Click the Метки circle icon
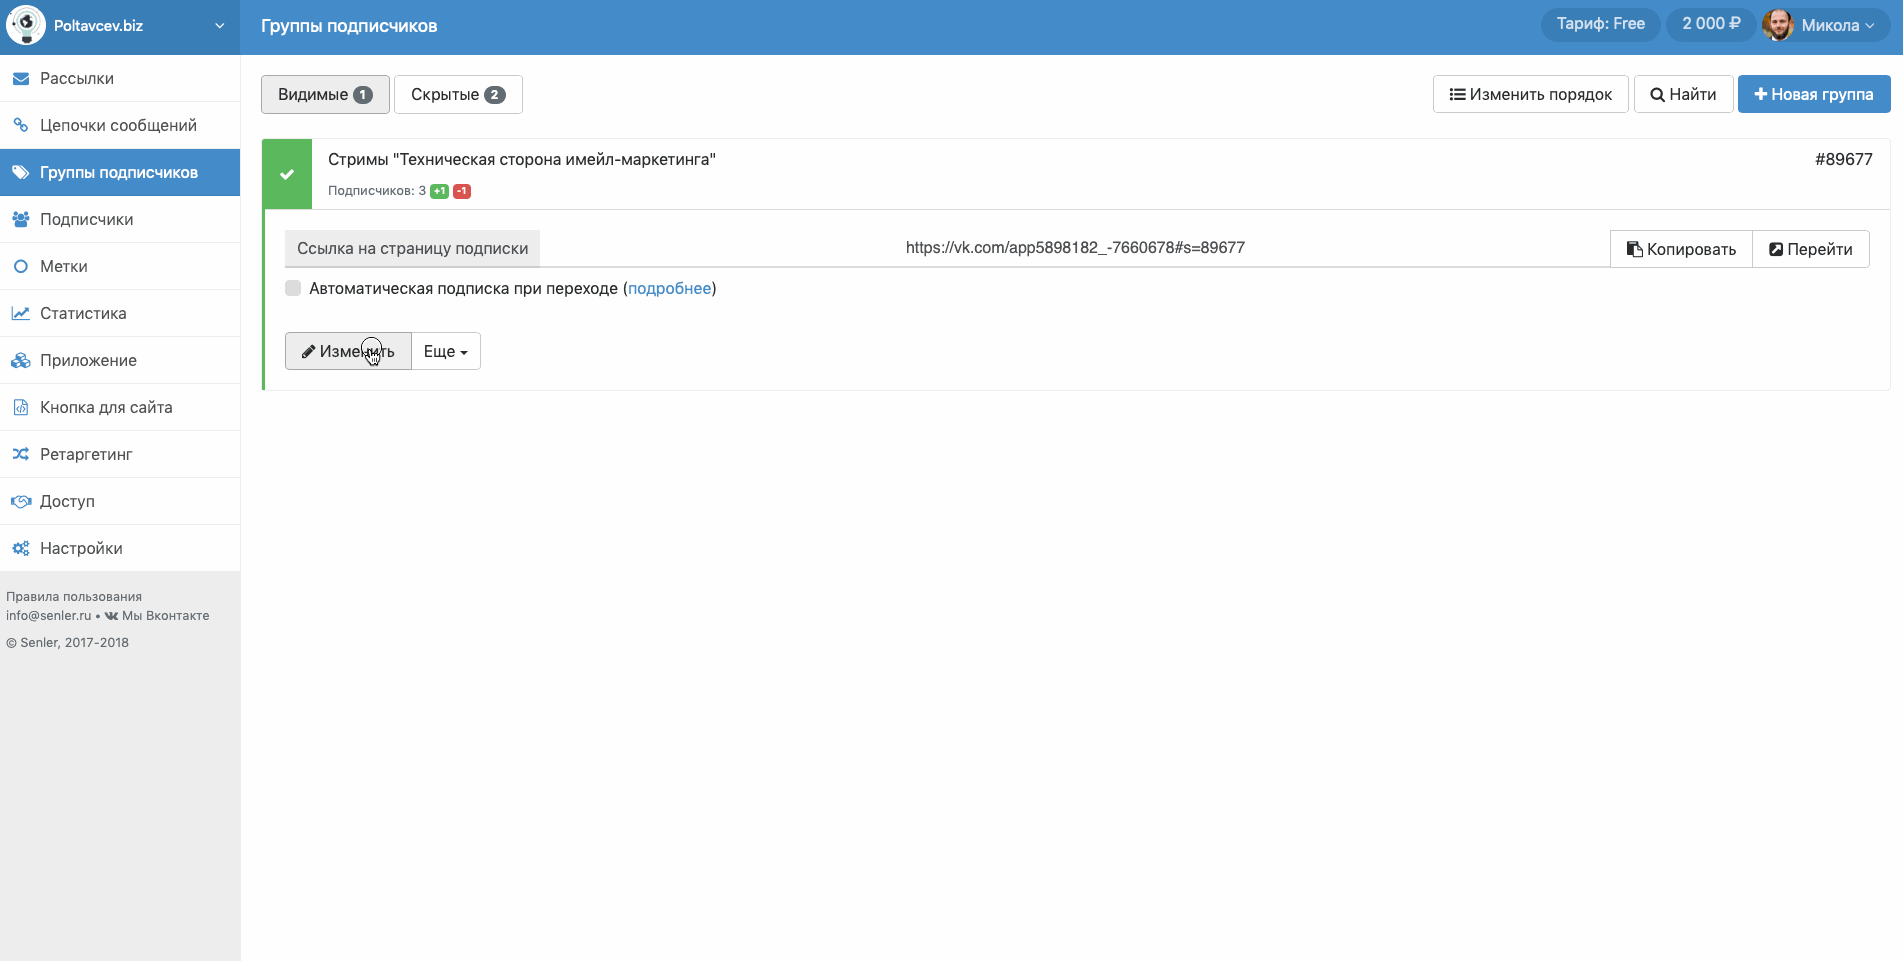 click(20, 267)
